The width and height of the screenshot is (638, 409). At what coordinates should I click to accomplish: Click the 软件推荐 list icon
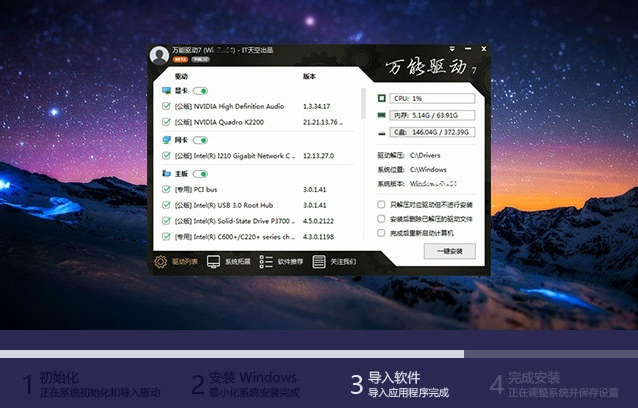(266, 262)
